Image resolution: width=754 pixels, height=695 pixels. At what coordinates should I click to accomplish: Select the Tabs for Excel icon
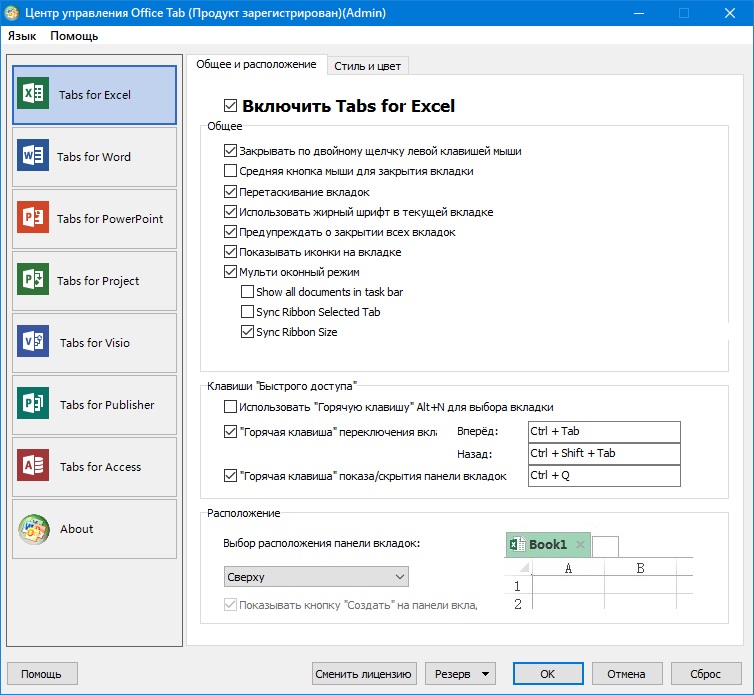[33, 94]
